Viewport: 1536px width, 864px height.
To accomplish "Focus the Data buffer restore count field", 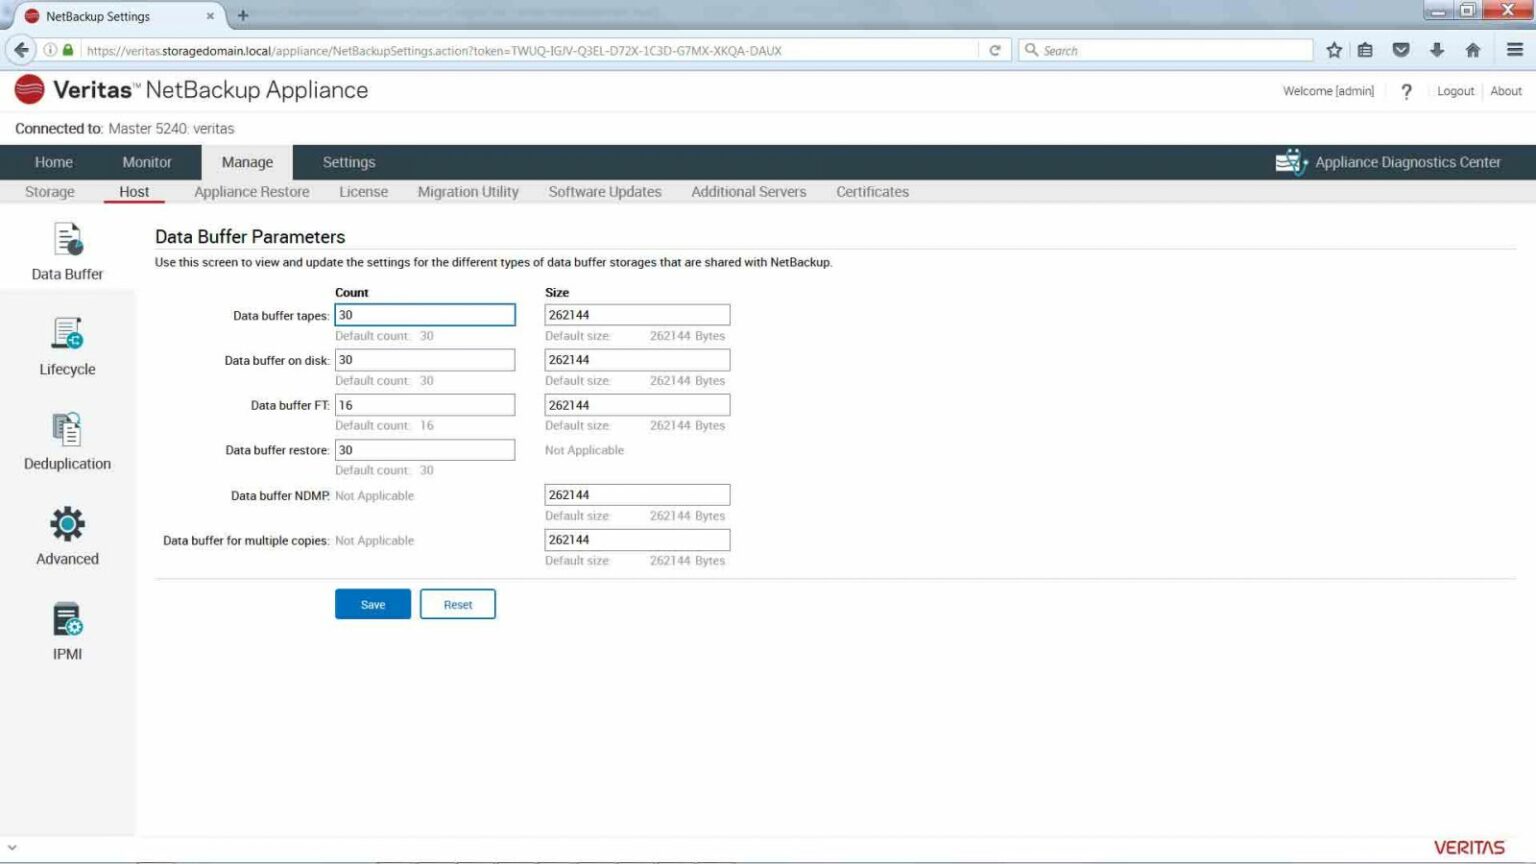I will pos(425,450).
